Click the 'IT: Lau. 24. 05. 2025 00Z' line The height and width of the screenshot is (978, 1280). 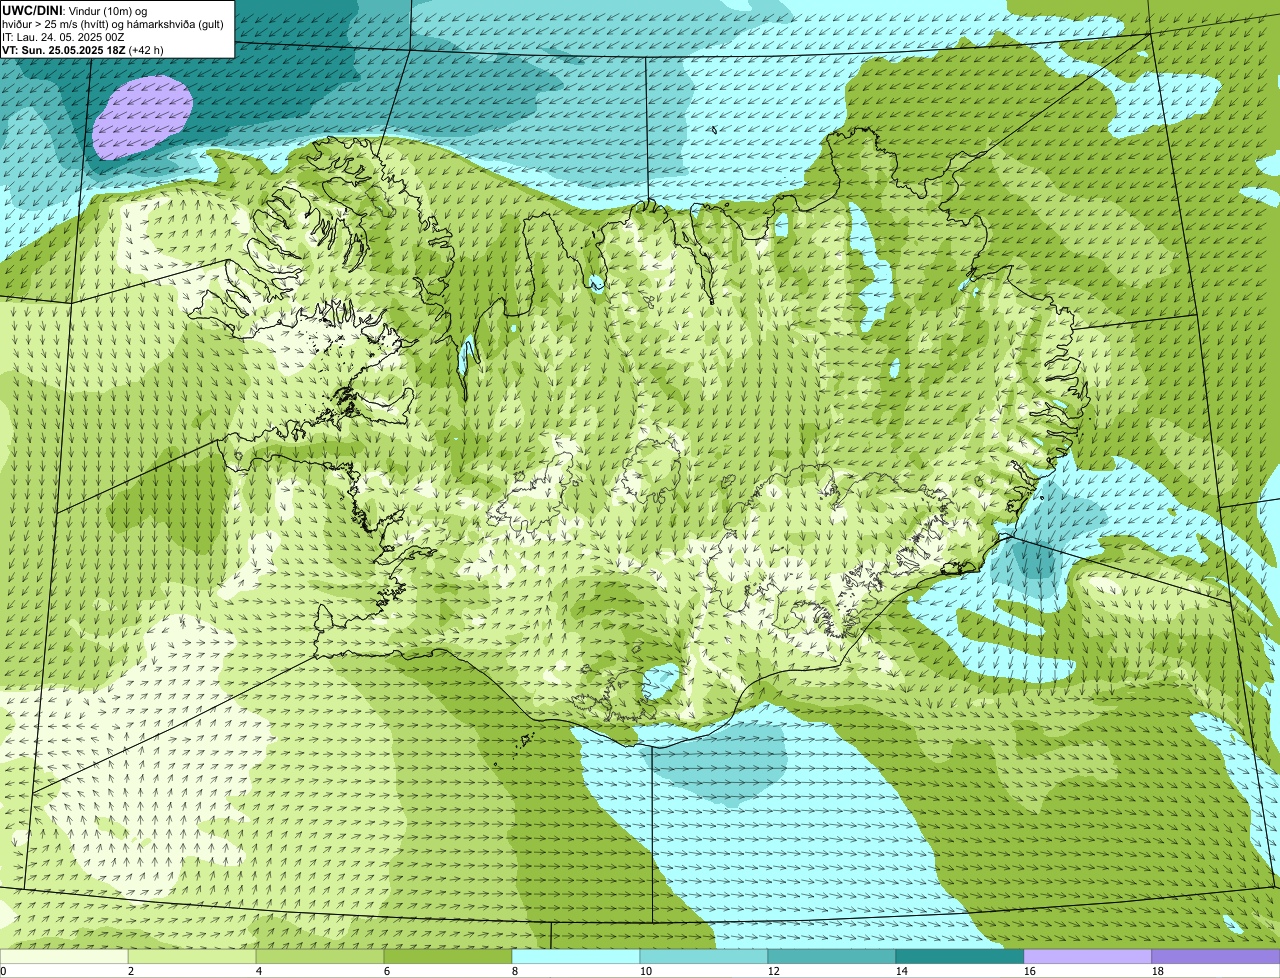tap(64, 36)
